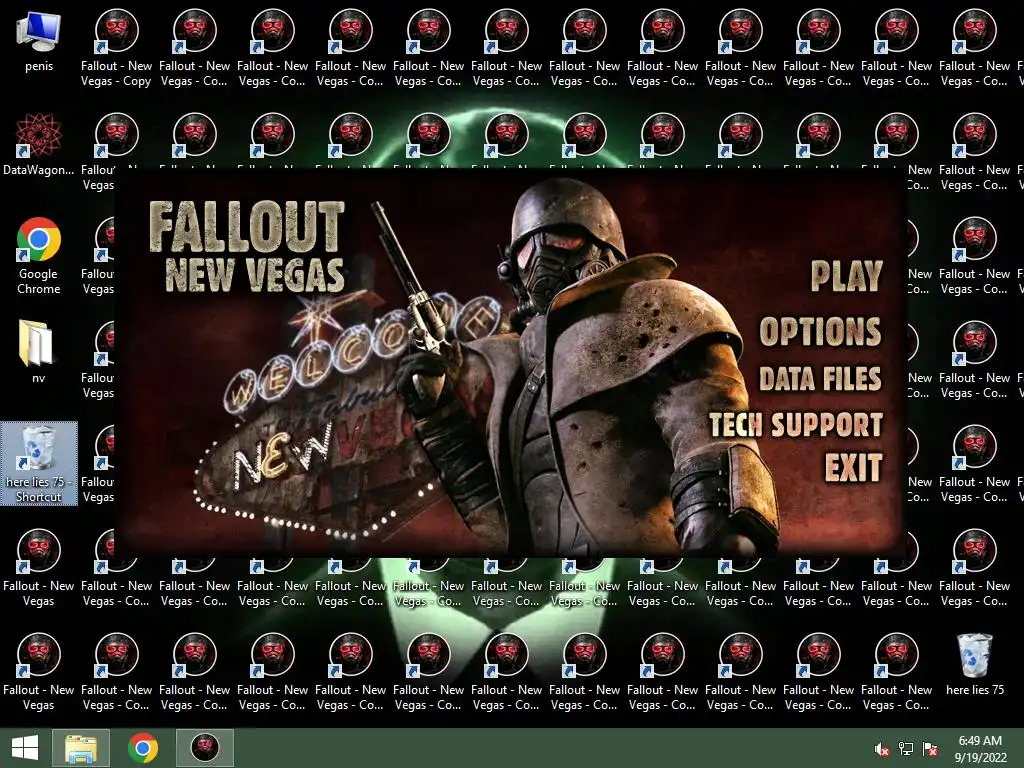Click EXIT in the Fallout launcher
This screenshot has width=1024, height=768.
click(x=854, y=468)
